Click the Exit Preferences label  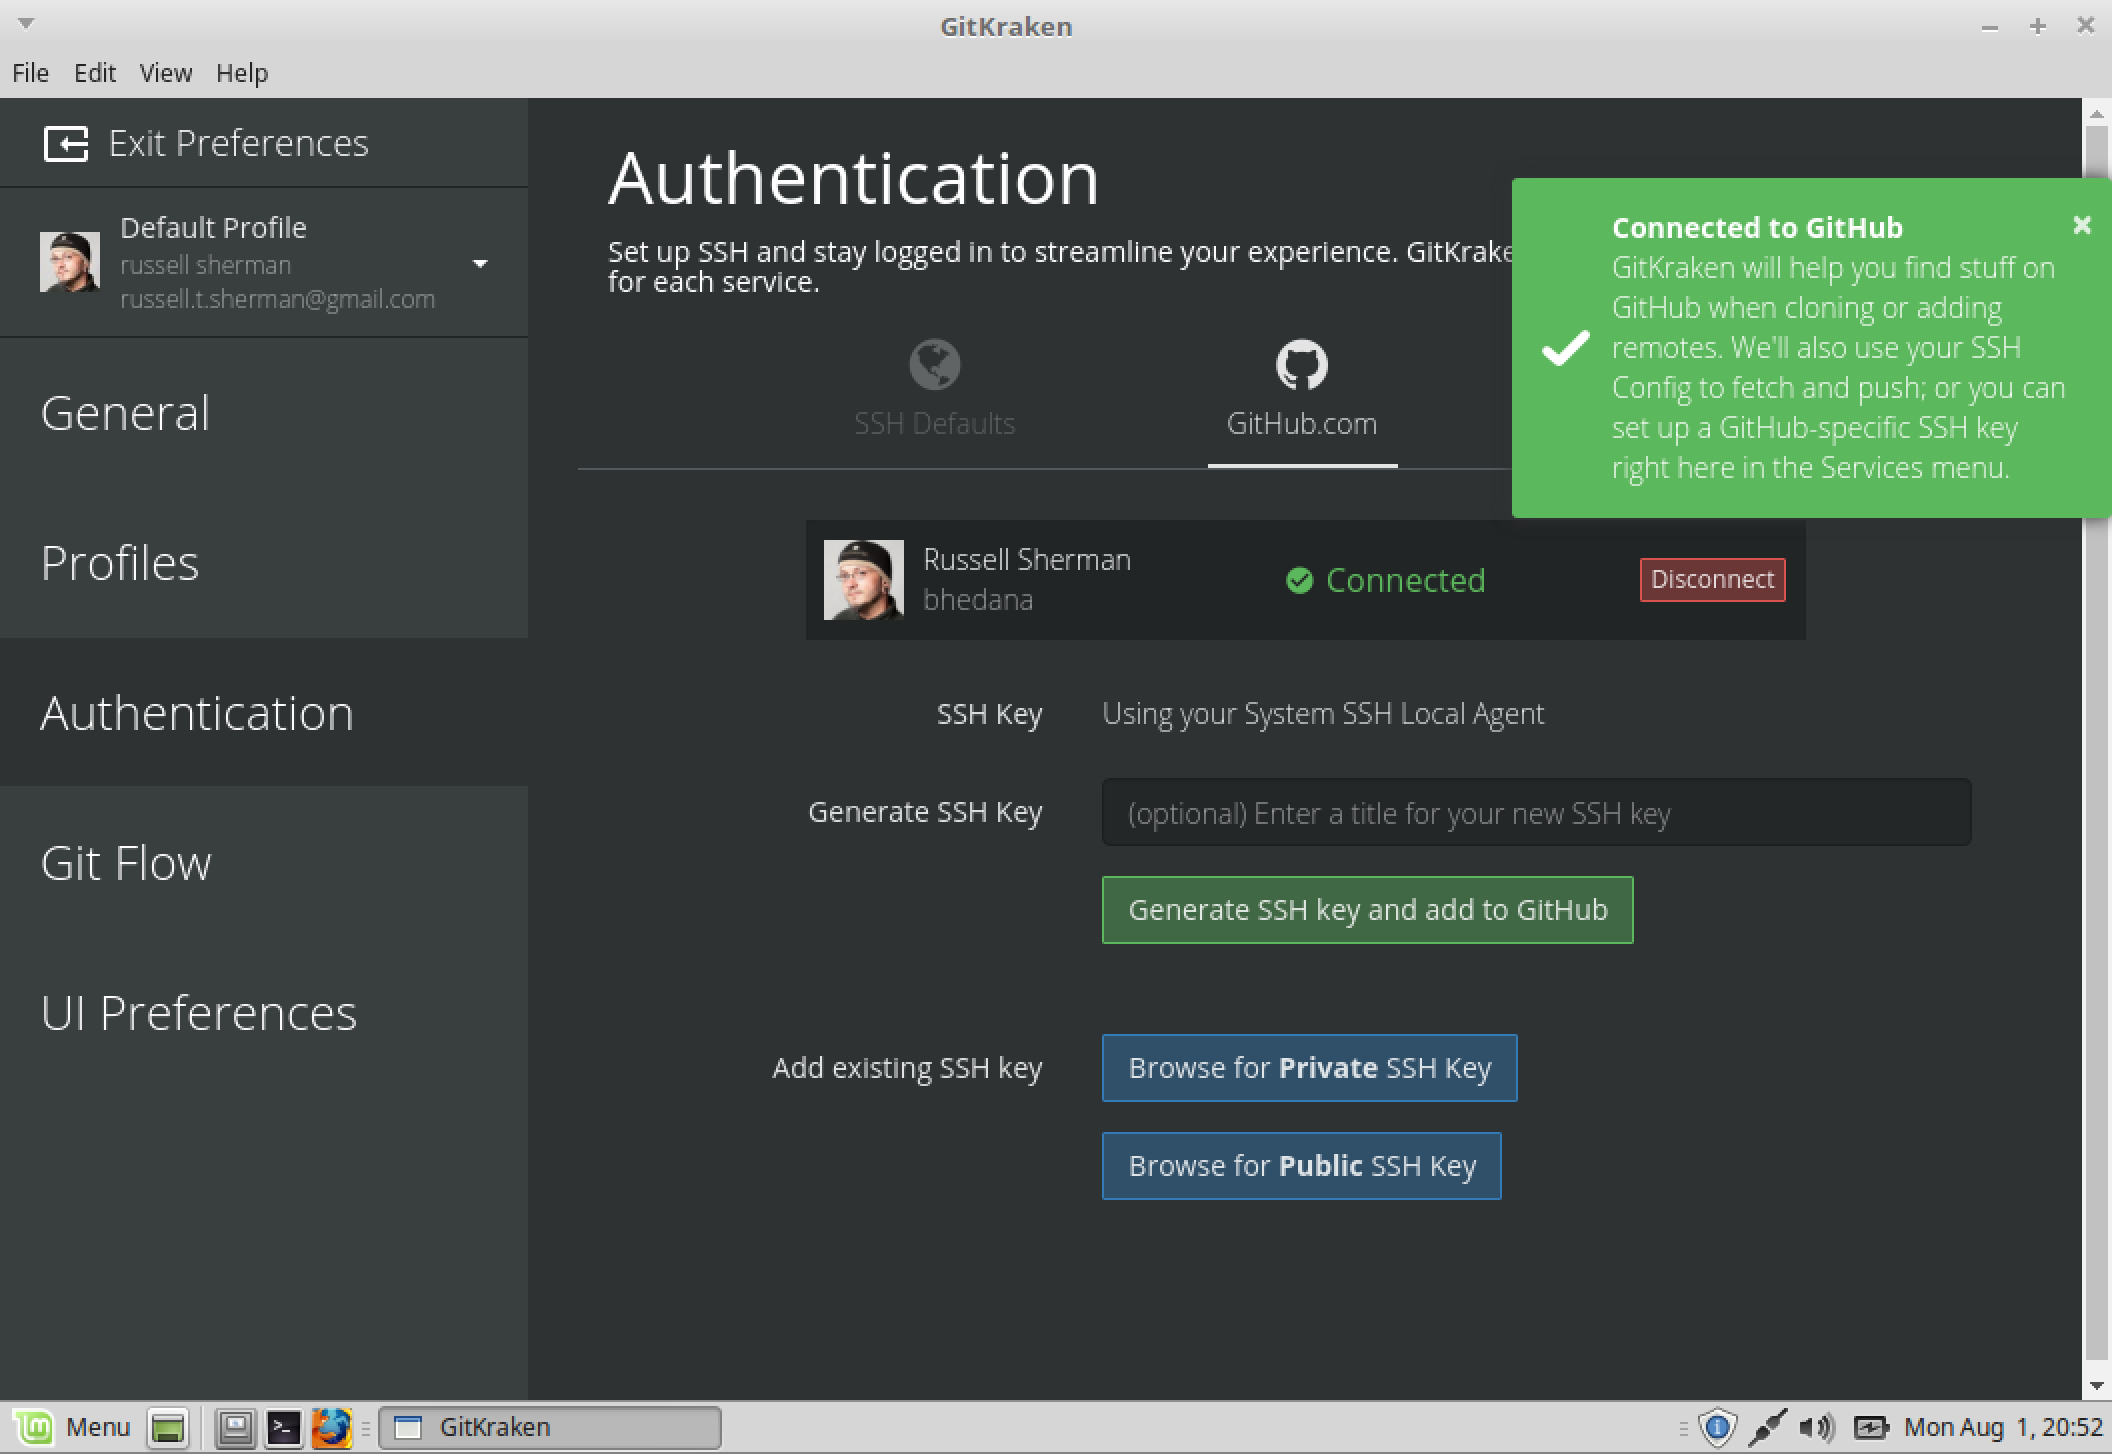pyautogui.click(x=238, y=144)
